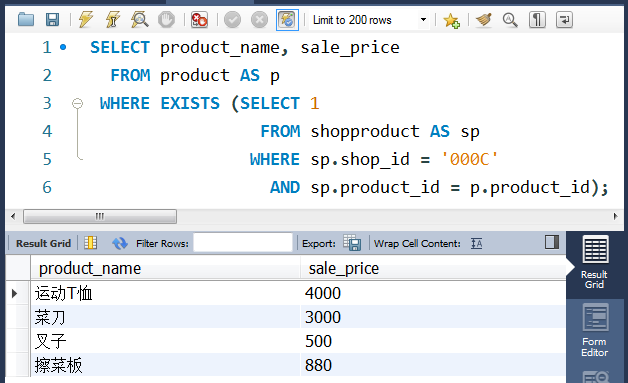The height and width of the screenshot is (383, 628).
Task: Execute the query with lightning bolt icon
Action: pos(86,19)
